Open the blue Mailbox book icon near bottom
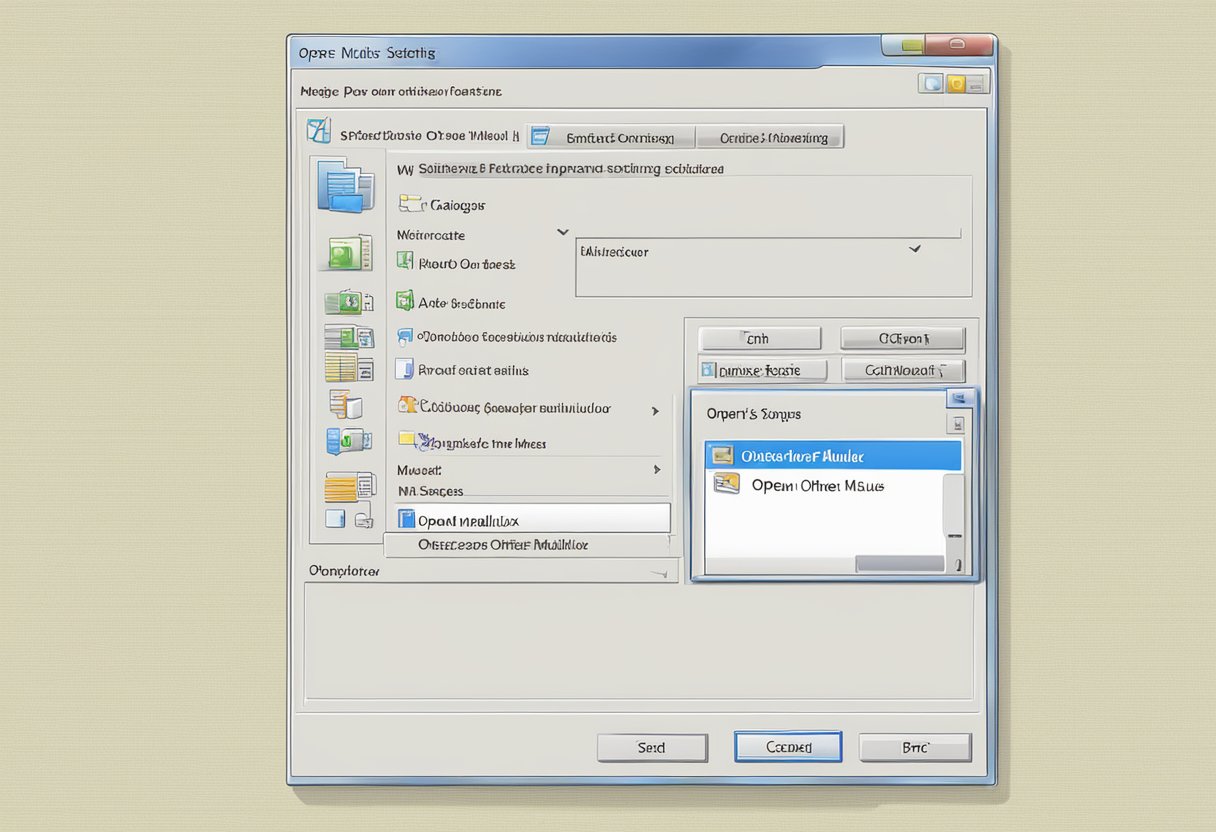Image resolution: width=1216 pixels, height=832 pixels. [x=406, y=517]
